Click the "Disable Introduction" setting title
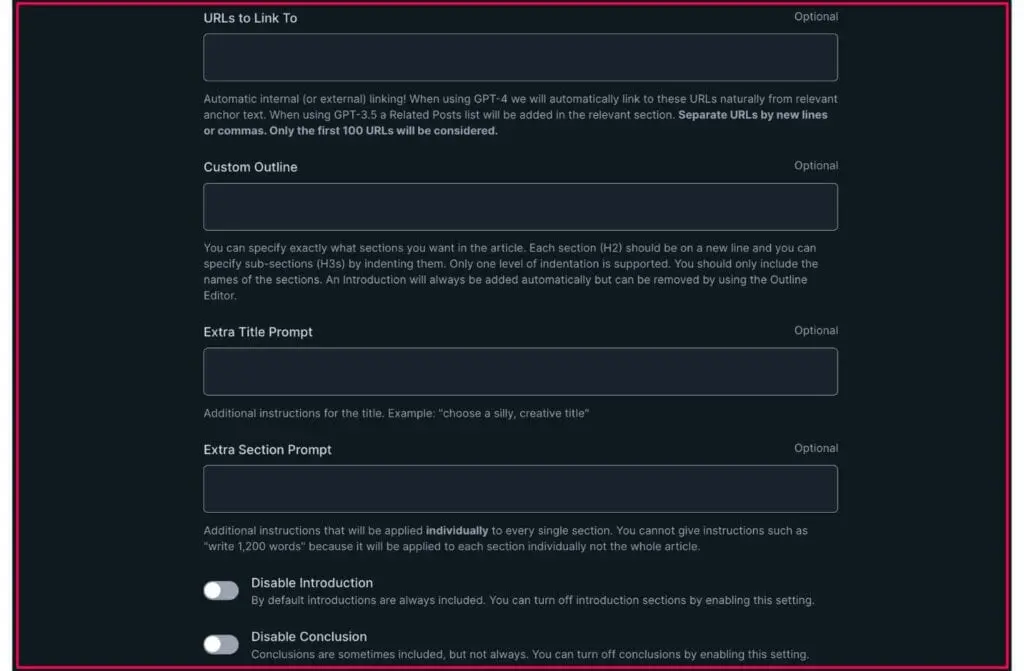This screenshot has height=671, width=1024. click(x=312, y=583)
